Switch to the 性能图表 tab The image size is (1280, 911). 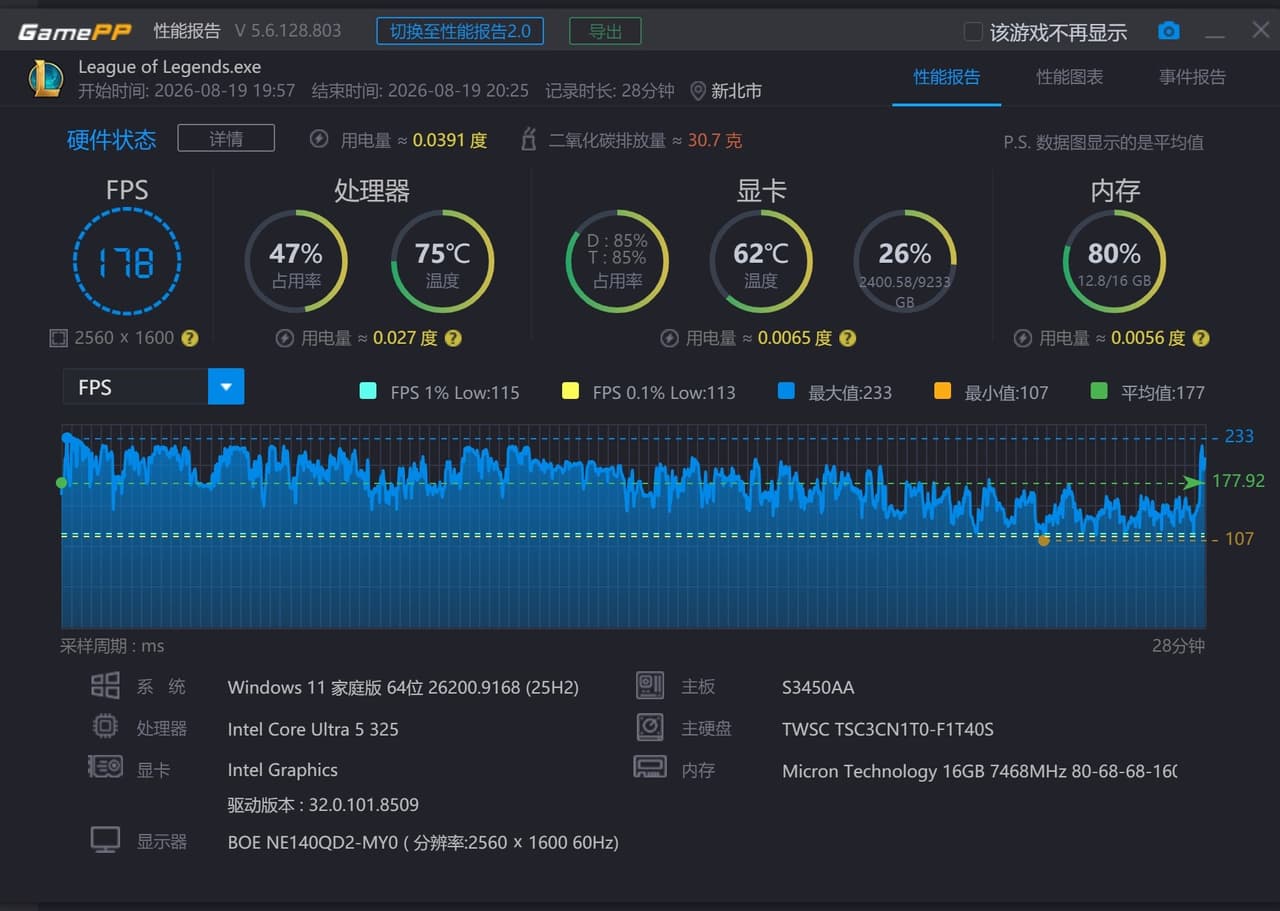(1069, 77)
